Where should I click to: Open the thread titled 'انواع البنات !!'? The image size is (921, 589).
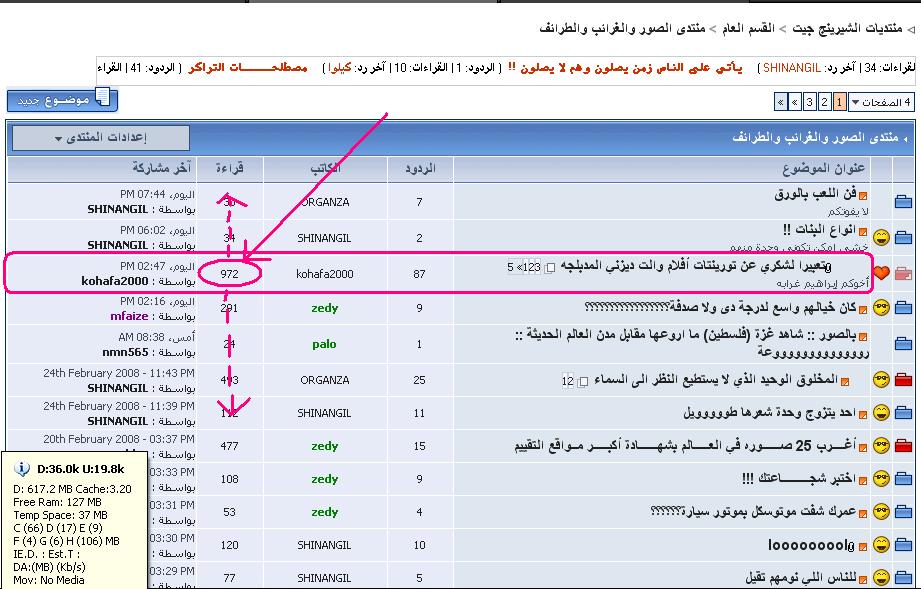(x=820, y=229)
